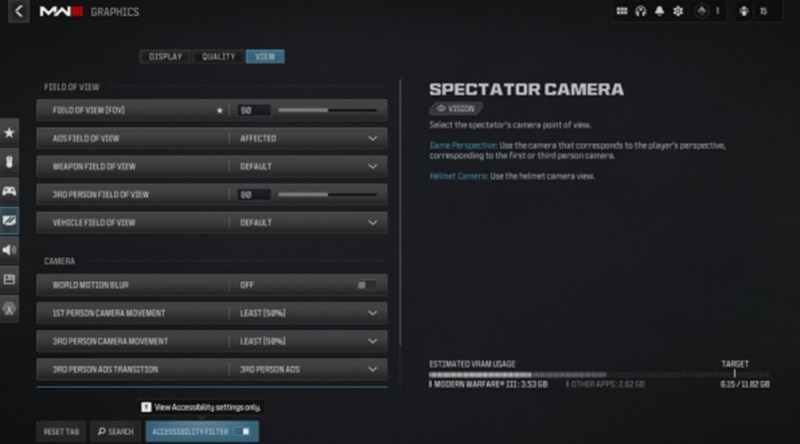Switch to the Quality tab
This screenshot has width=800, height=444.
pyautogui.click(x=218, y=57)
